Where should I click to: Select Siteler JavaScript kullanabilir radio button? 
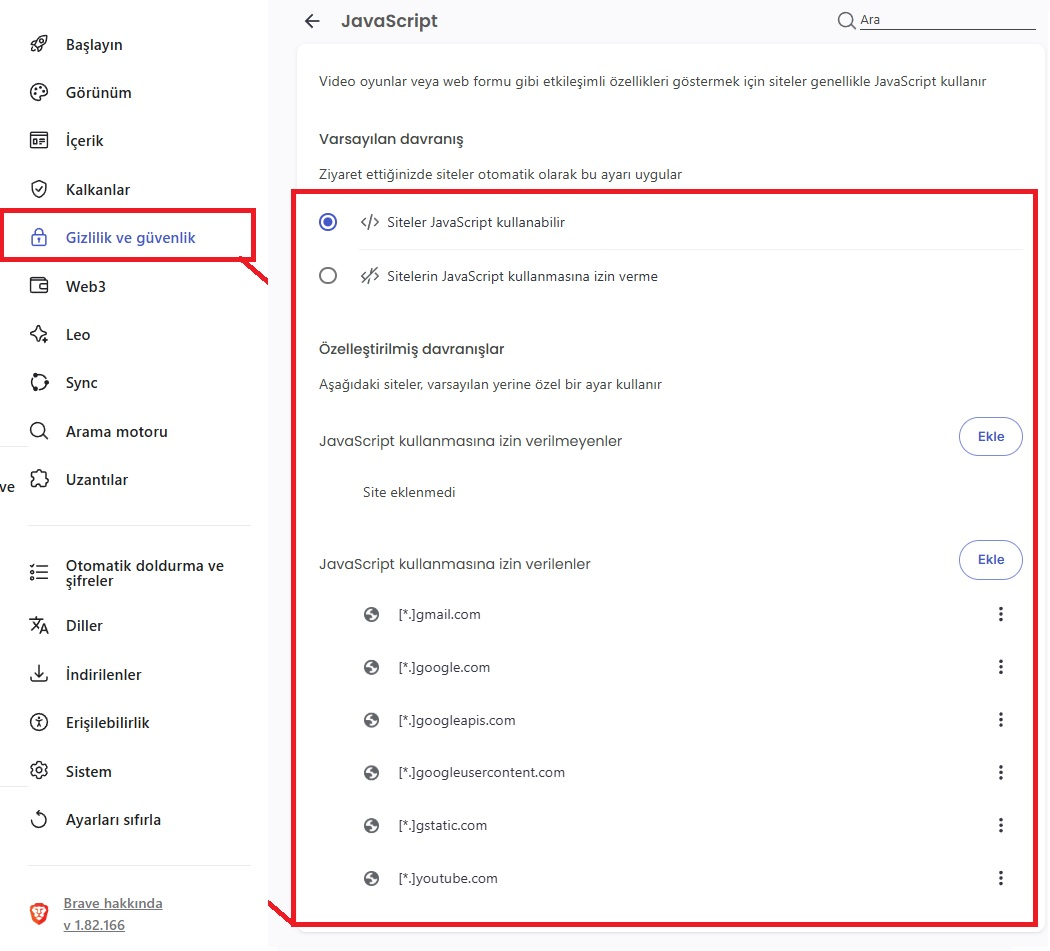pyautogui.click(x=327, y=222)
